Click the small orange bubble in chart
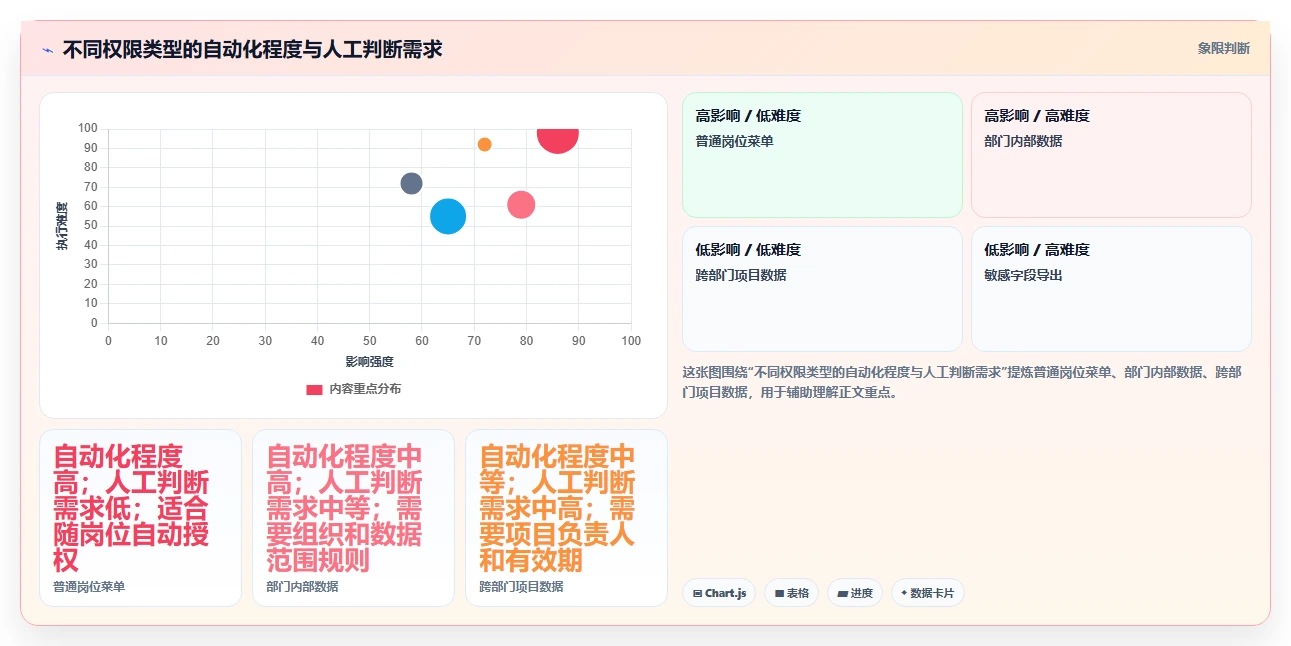This screenshot has height=646, width=1291. click(x=484, y=144)
